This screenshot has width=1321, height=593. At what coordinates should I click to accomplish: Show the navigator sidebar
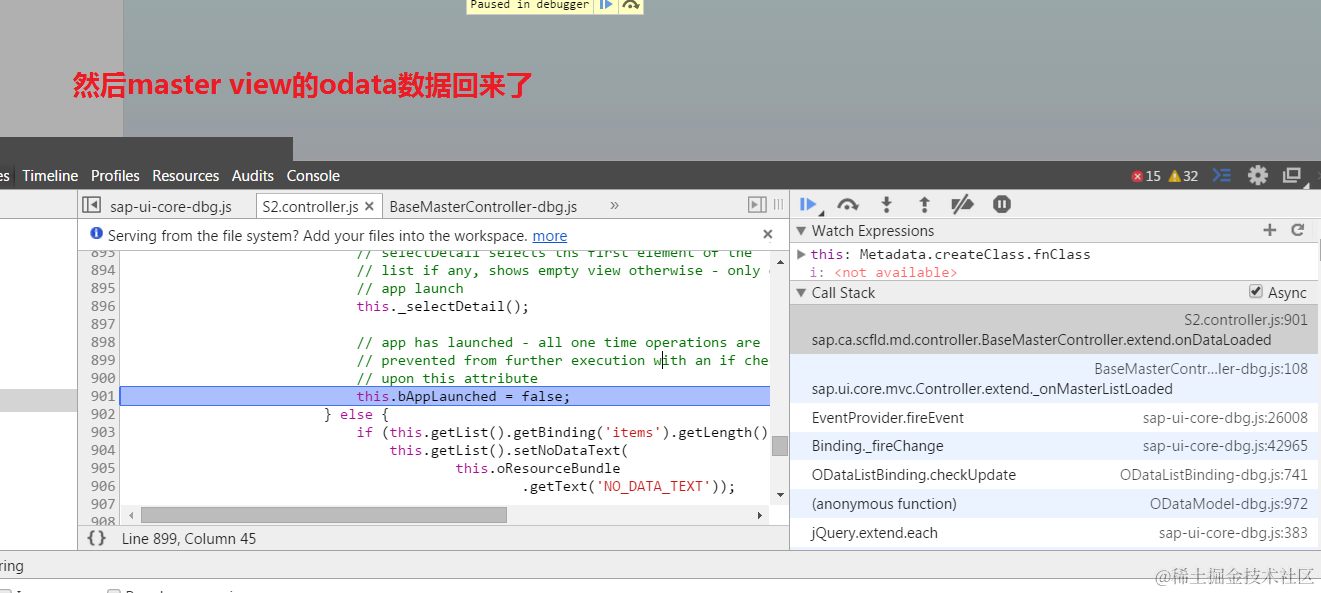click(x=91, y=205)
